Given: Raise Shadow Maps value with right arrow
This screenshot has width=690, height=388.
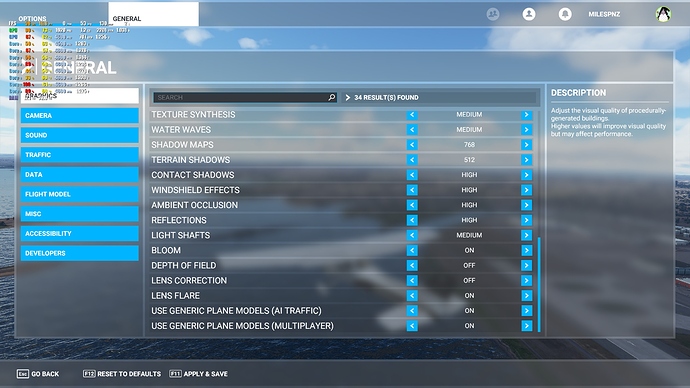Looking at the screenshot, I should pos(526,145).
